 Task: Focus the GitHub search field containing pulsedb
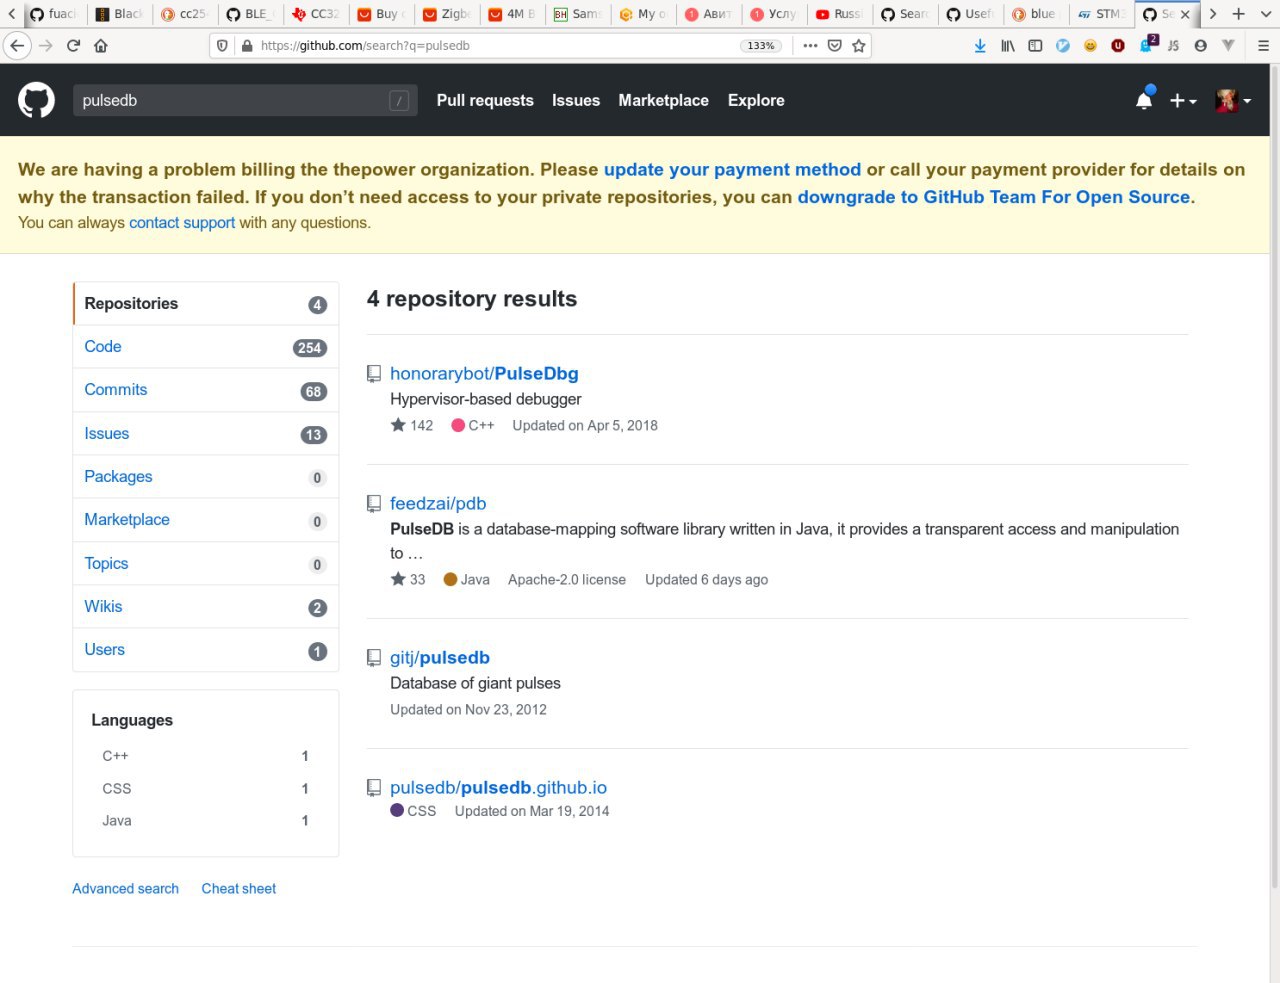(x=244, y=100)
